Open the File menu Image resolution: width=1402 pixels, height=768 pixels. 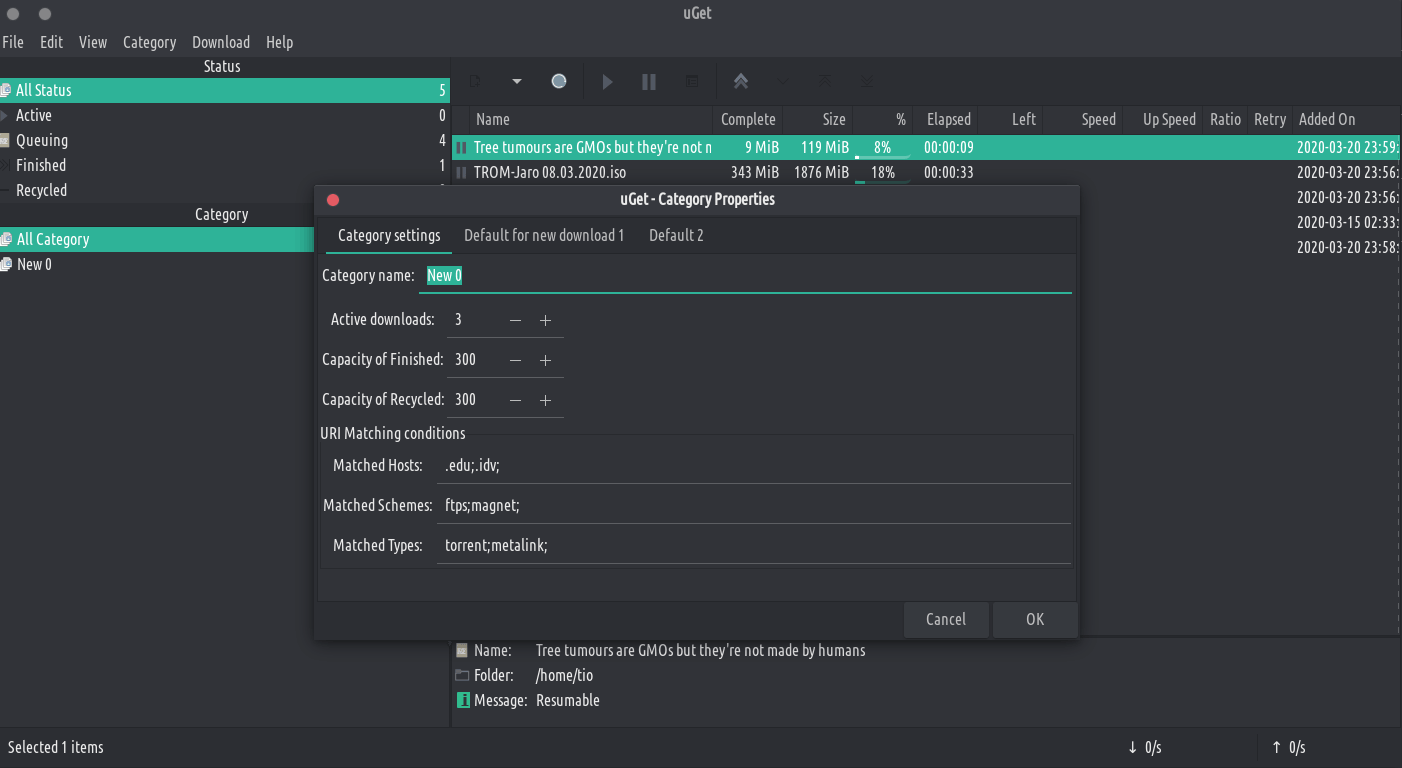coord(13,42)
